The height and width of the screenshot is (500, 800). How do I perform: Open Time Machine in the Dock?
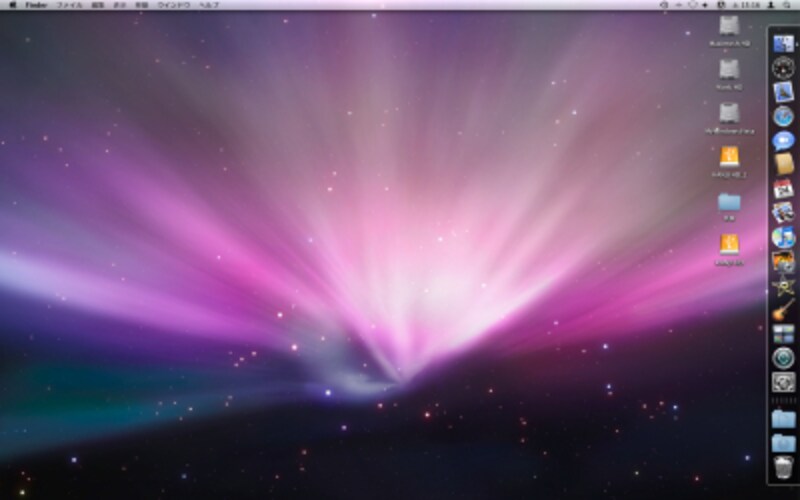click(783, 358)
